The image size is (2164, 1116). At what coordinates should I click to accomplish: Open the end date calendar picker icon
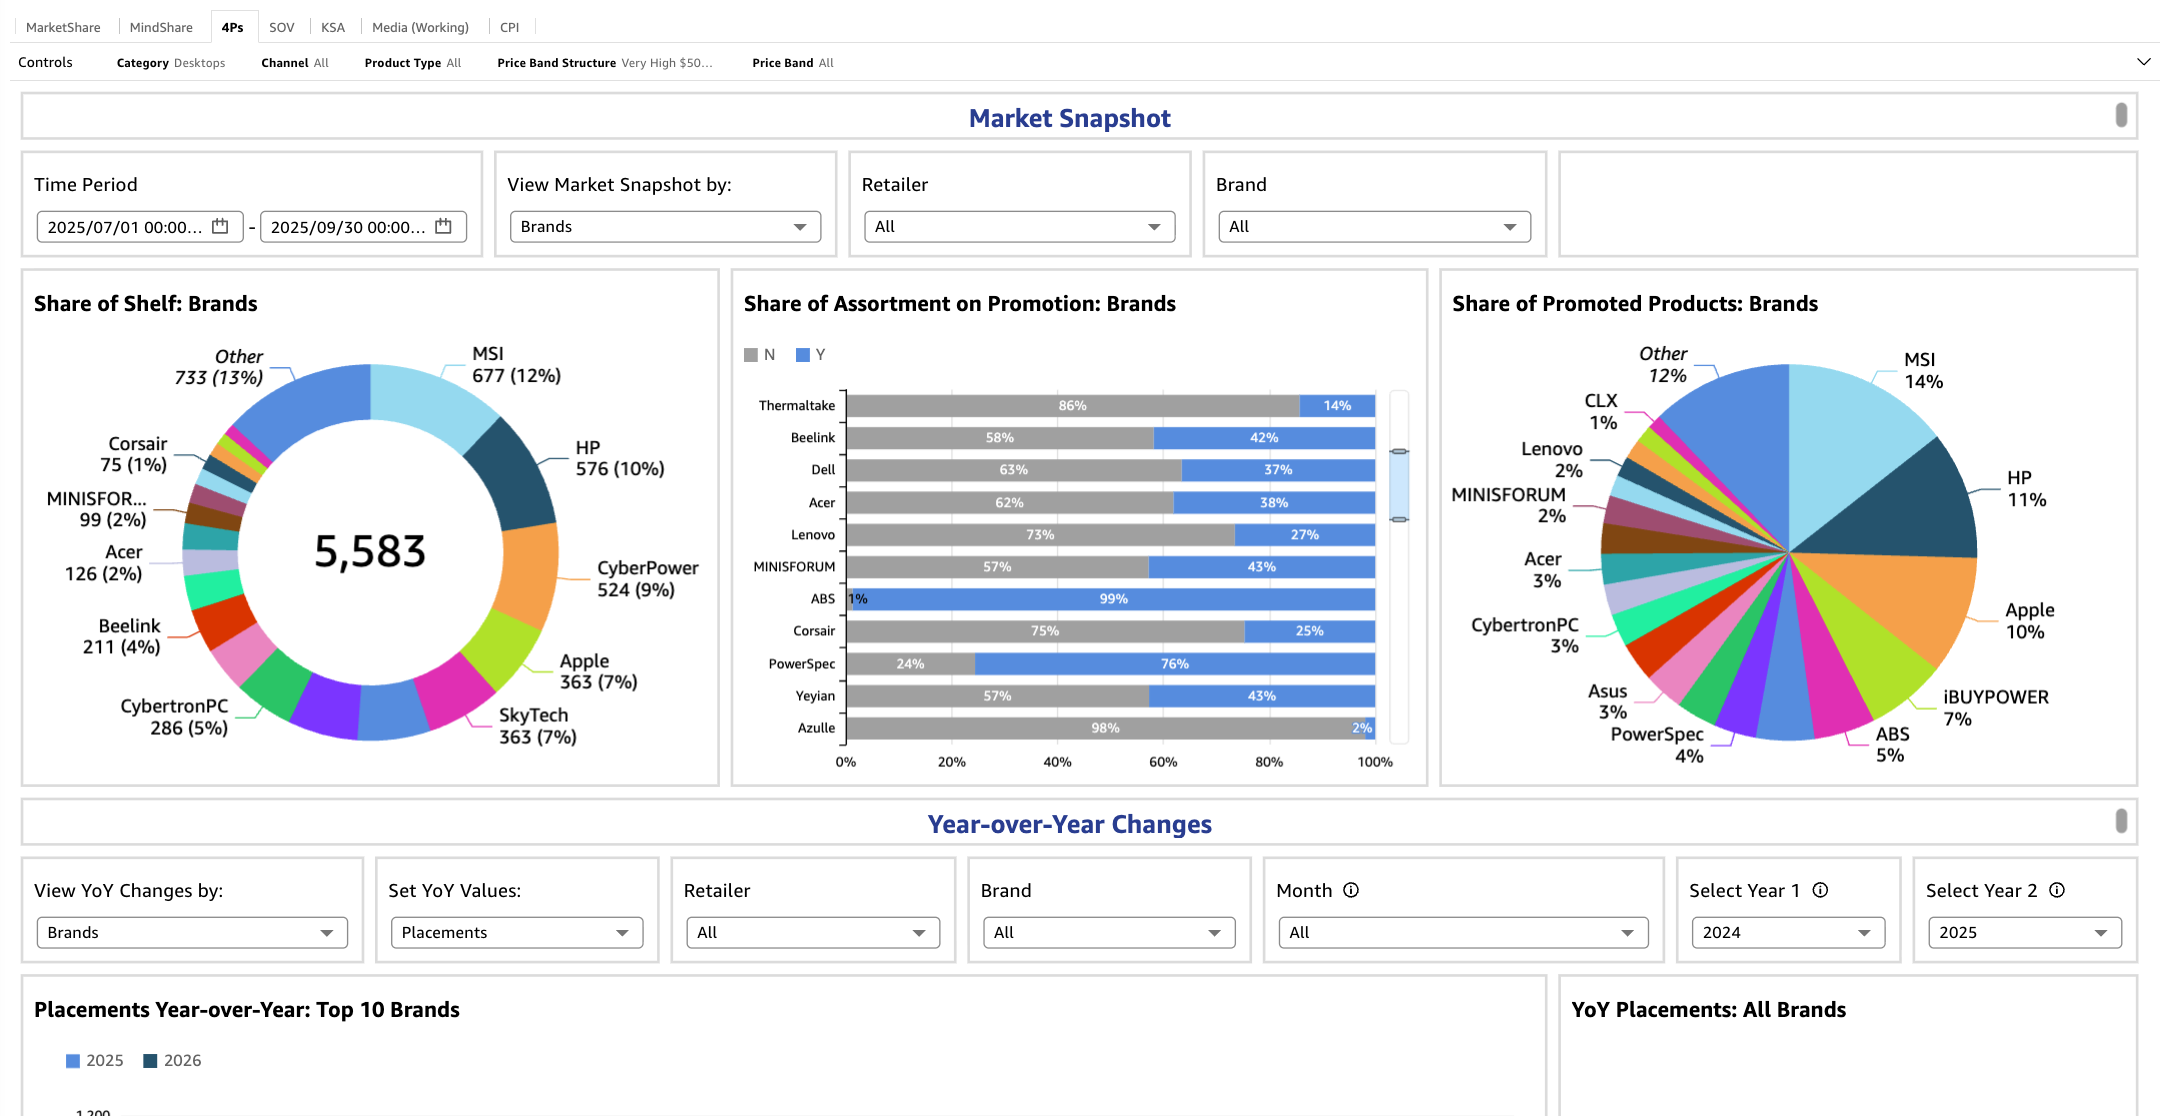(443, 227)
